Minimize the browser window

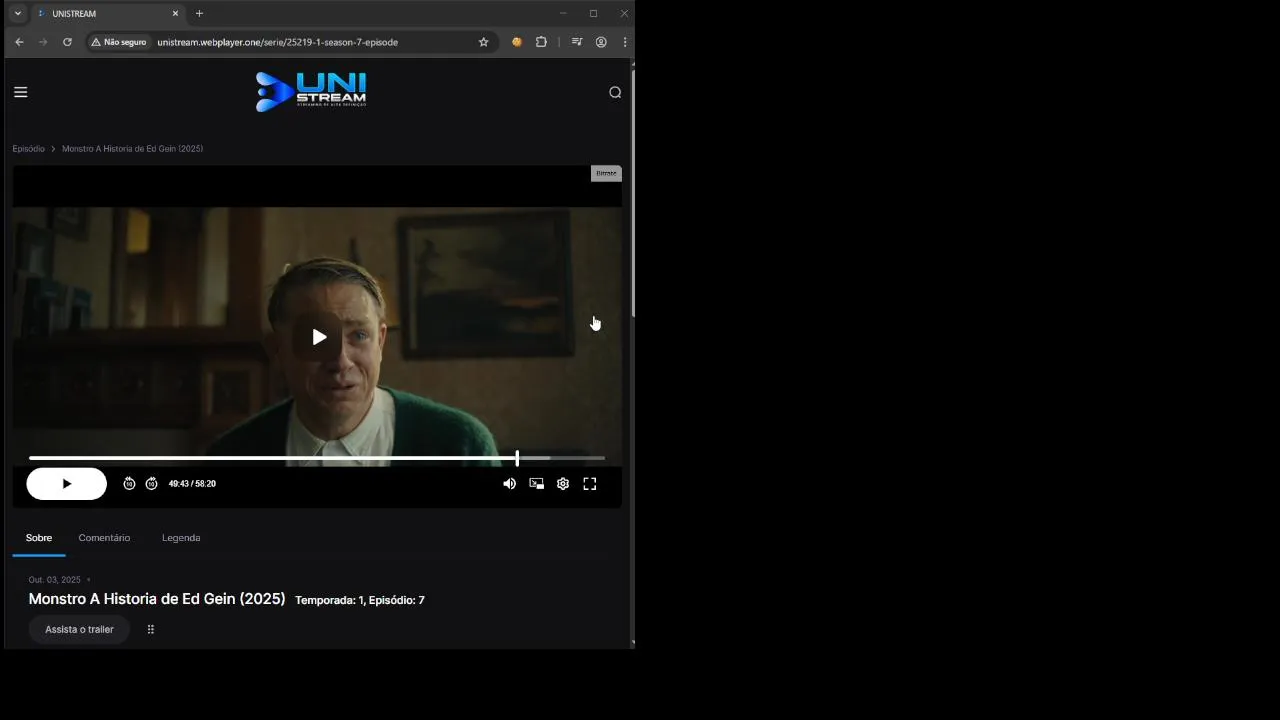tap(563, 13)
